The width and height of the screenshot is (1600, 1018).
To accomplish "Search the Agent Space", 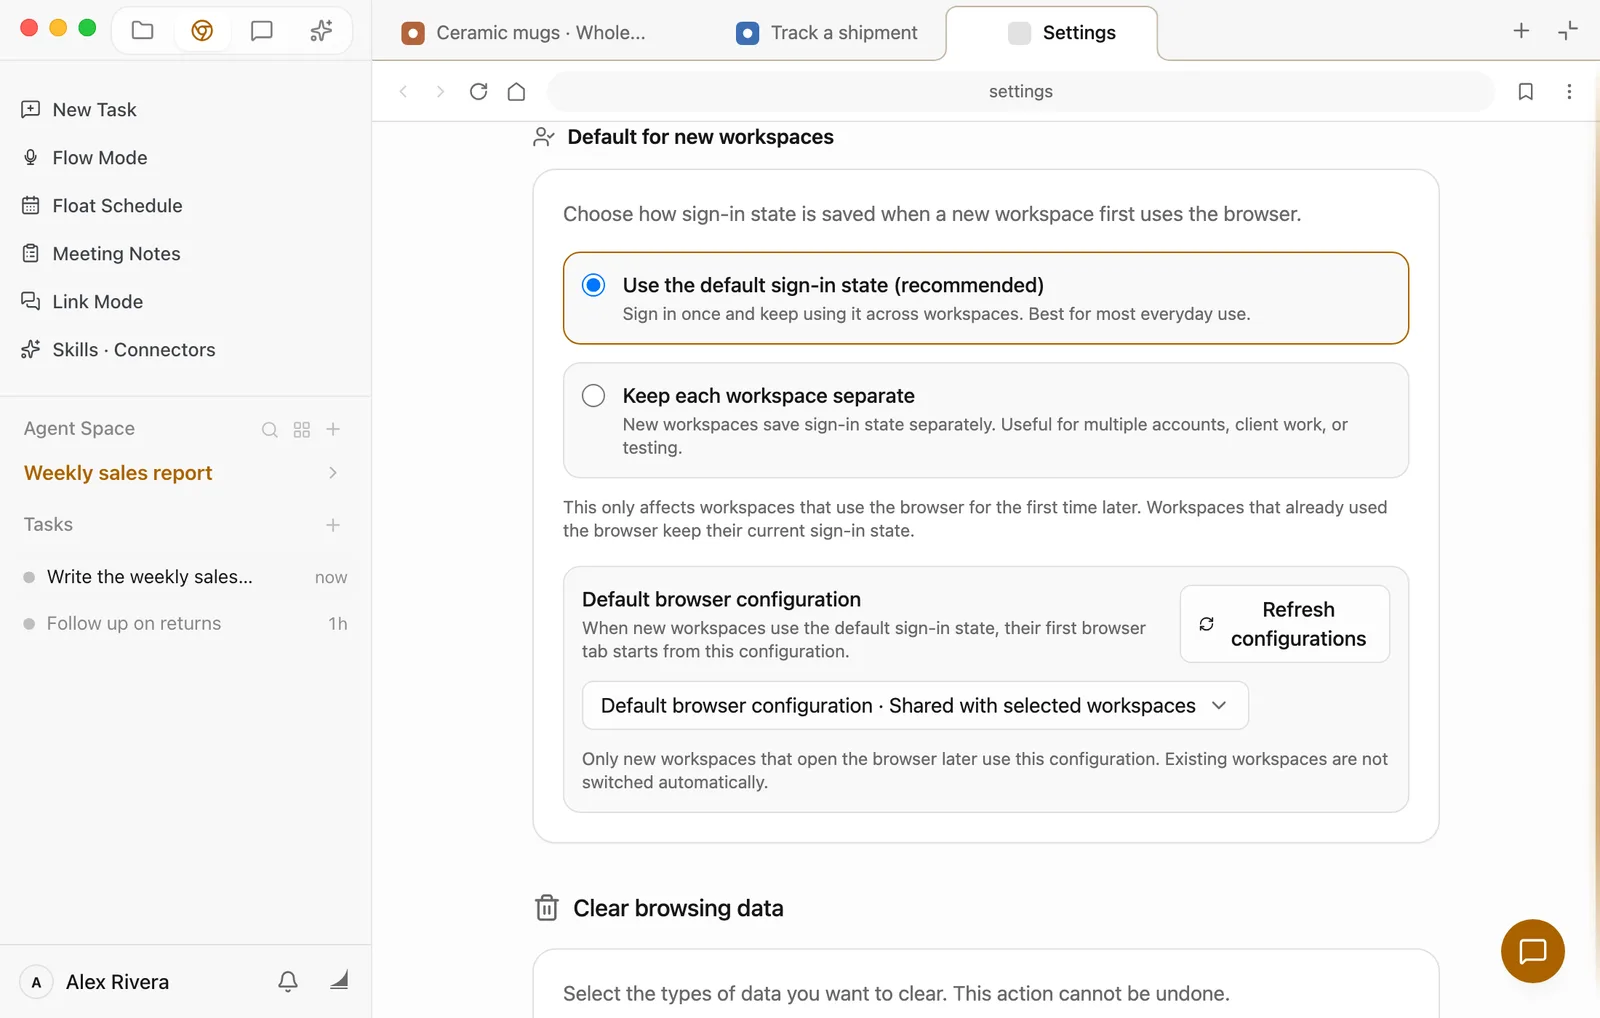I will 270,430.
